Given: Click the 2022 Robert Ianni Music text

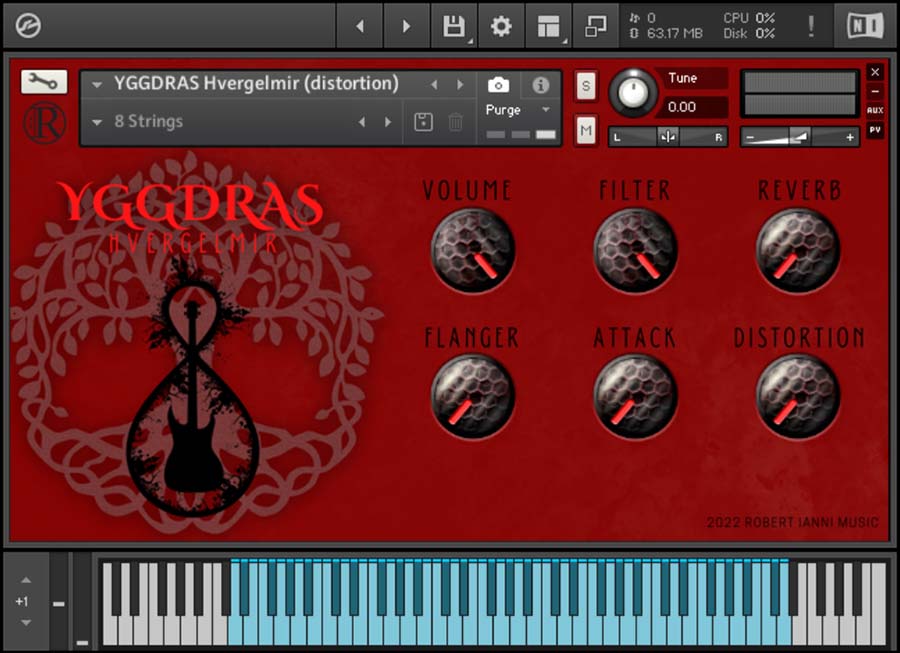Looking at the screenshot, I should [x=792, y=522].
